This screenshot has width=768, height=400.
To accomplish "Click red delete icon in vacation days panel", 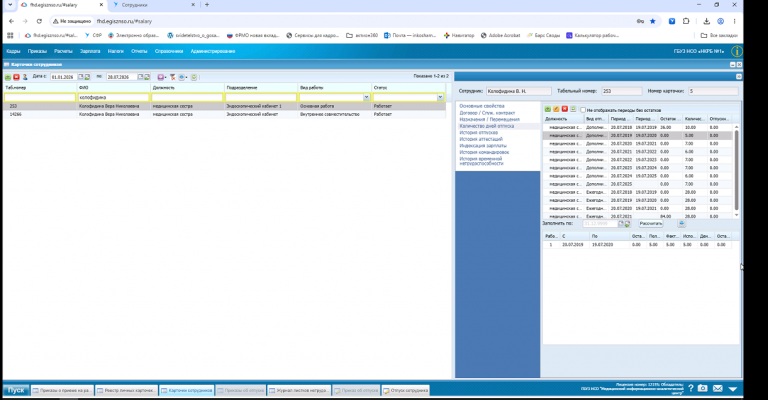I will coord(564,110).
